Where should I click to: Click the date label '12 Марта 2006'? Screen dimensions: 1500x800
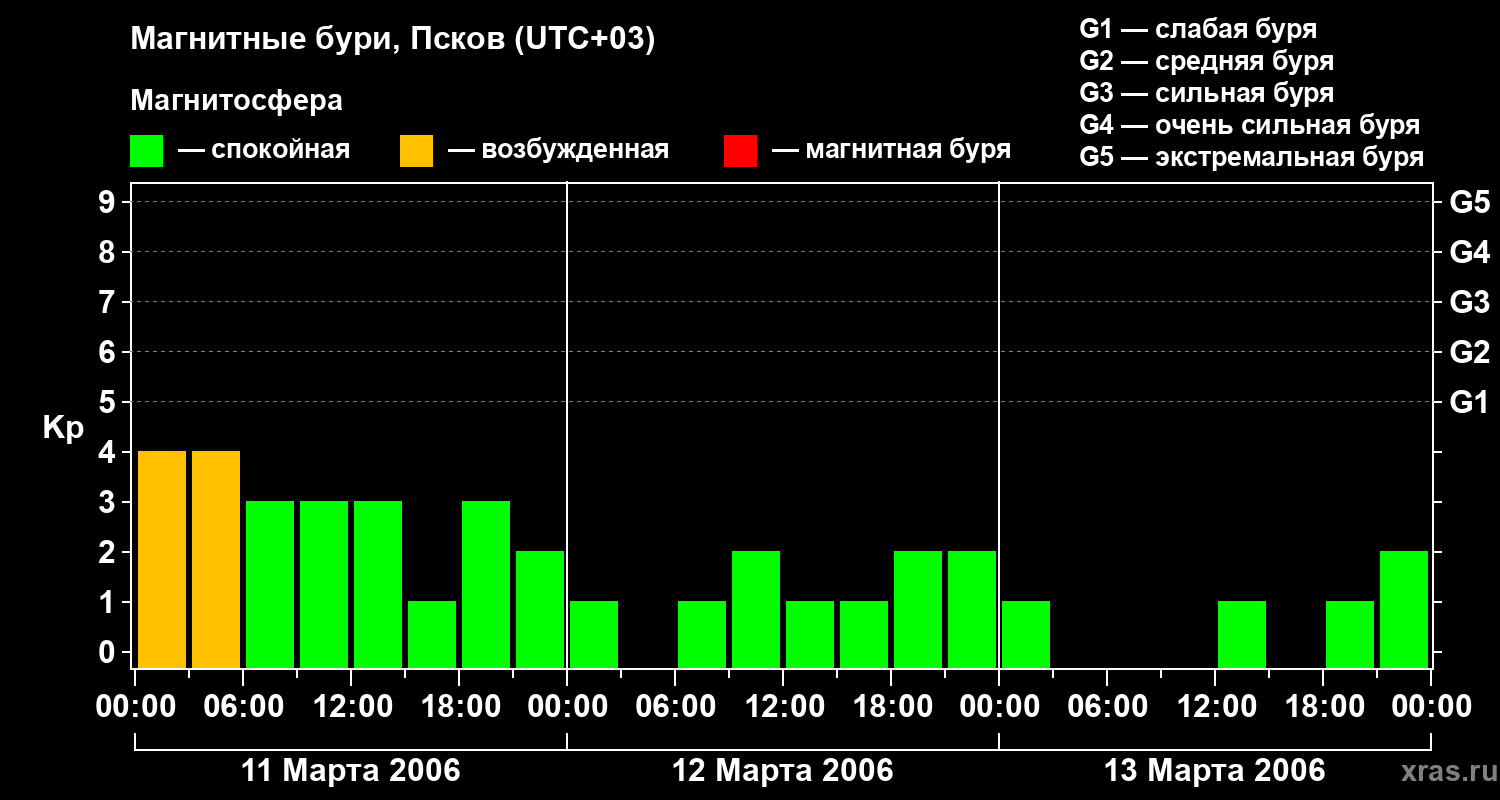(783, 771)
